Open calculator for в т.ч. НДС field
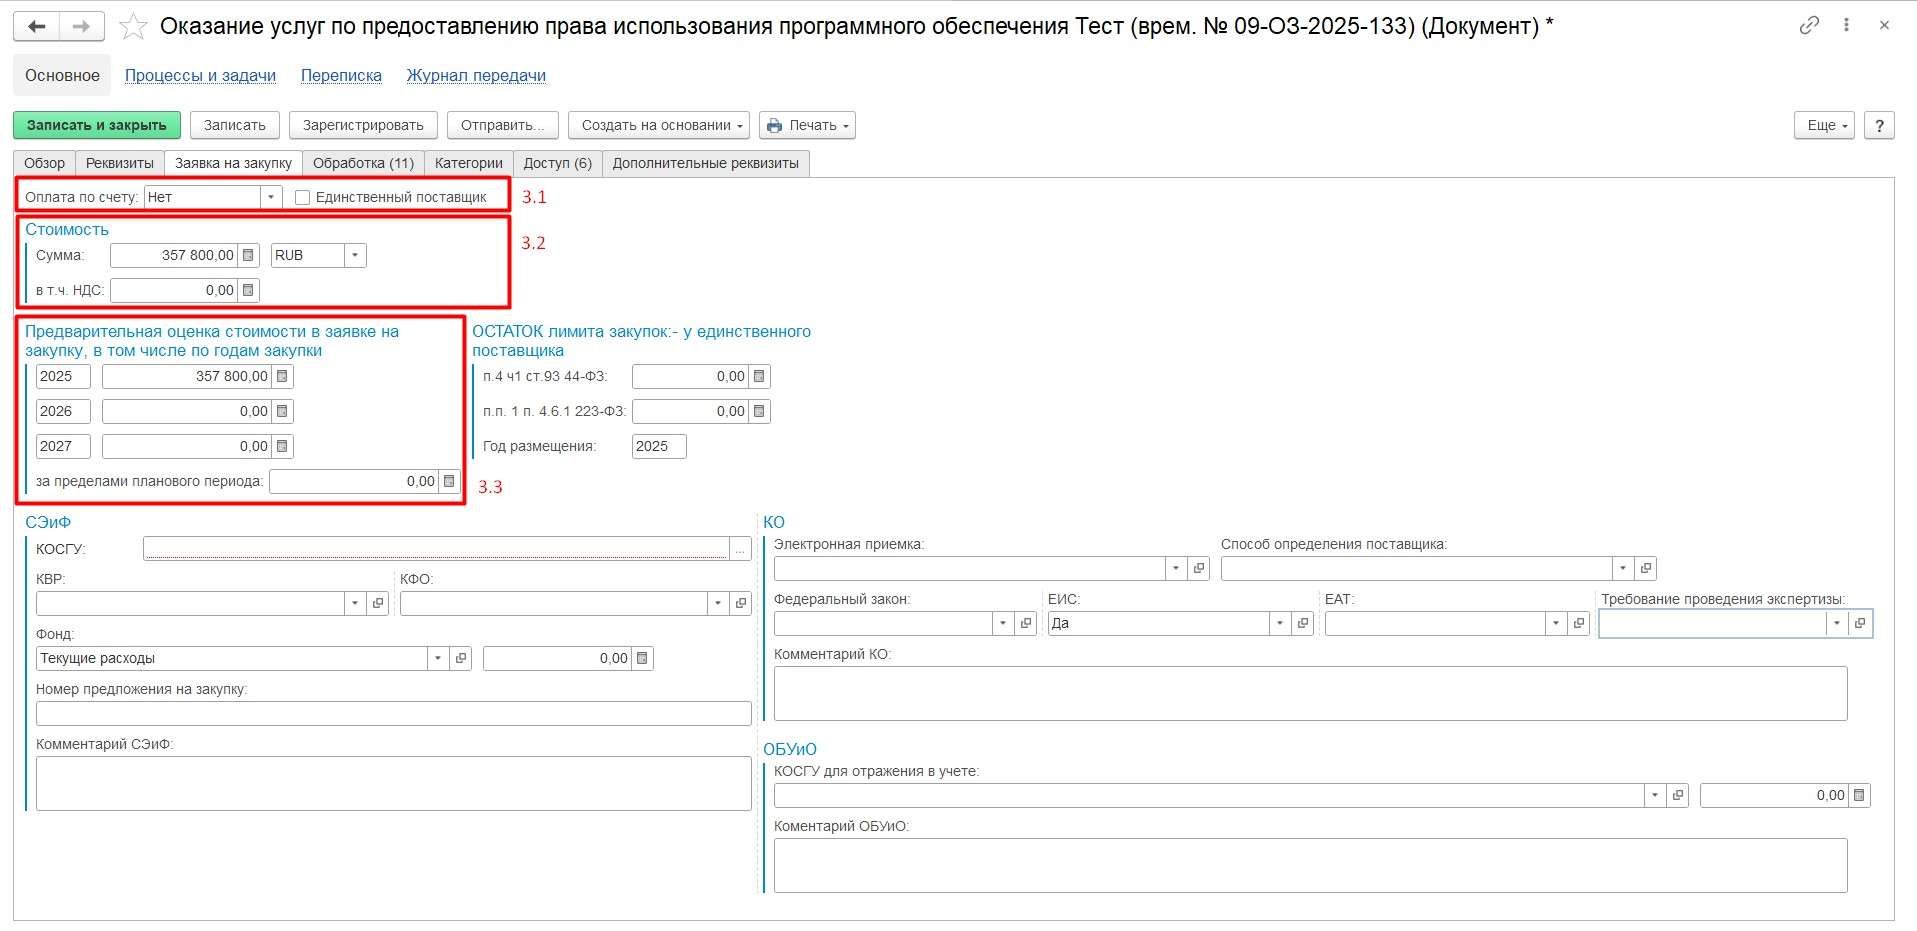The image size is (1917, 931). (249, 291)
